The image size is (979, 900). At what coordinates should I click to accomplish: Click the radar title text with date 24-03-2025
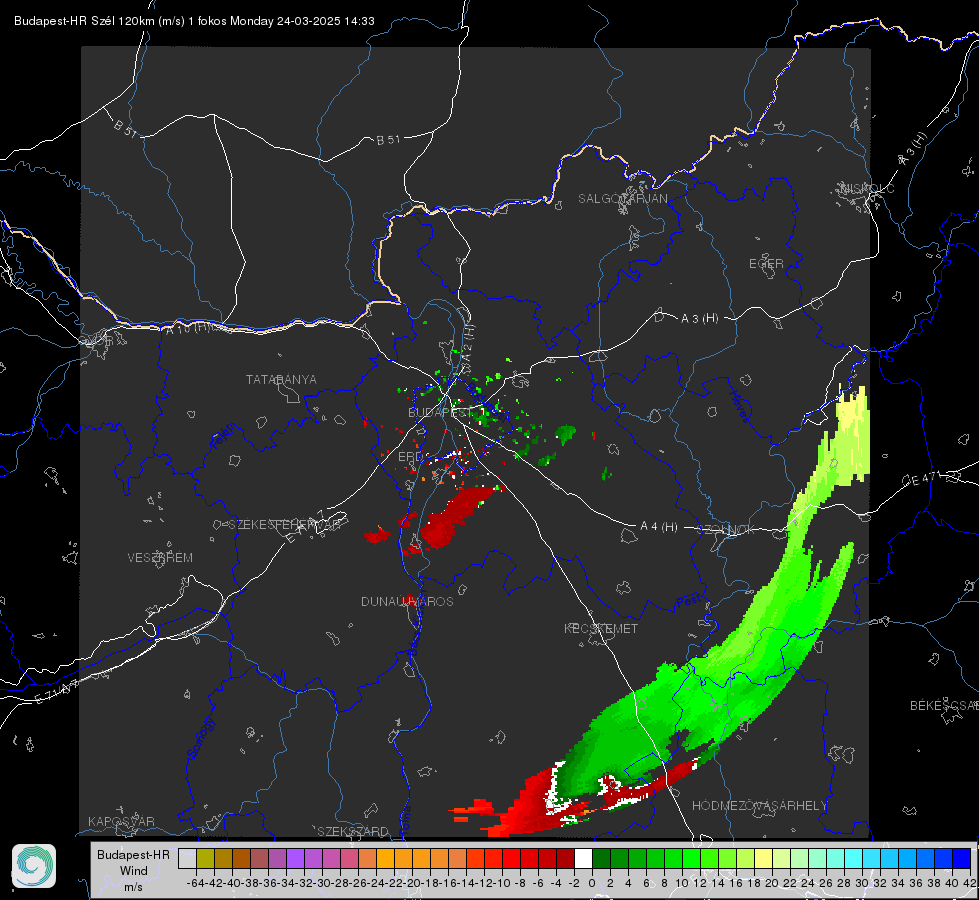click(194, 21)
